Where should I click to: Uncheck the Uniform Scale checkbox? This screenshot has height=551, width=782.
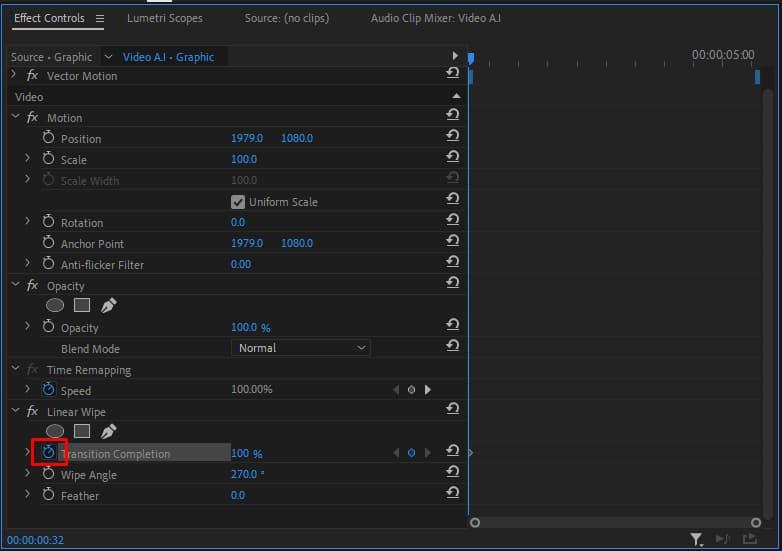238,201
